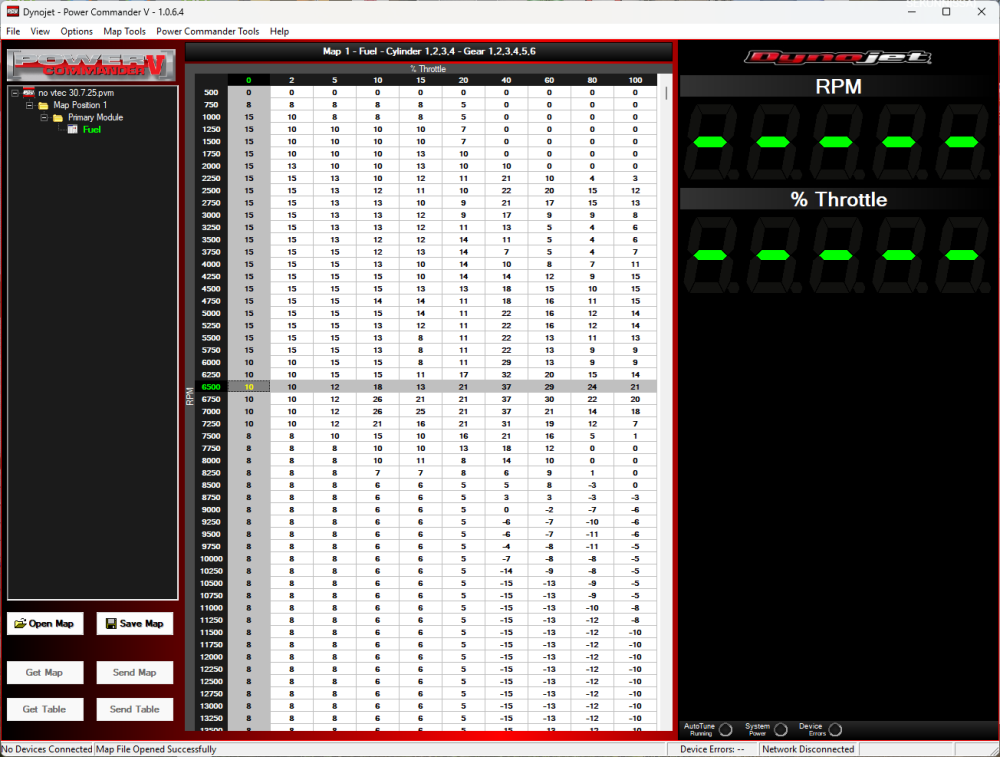Click the no vtec 30.7.25.pvm file icon
Image resolution: width=1000 pixels, height=757 pixels.
29,93
